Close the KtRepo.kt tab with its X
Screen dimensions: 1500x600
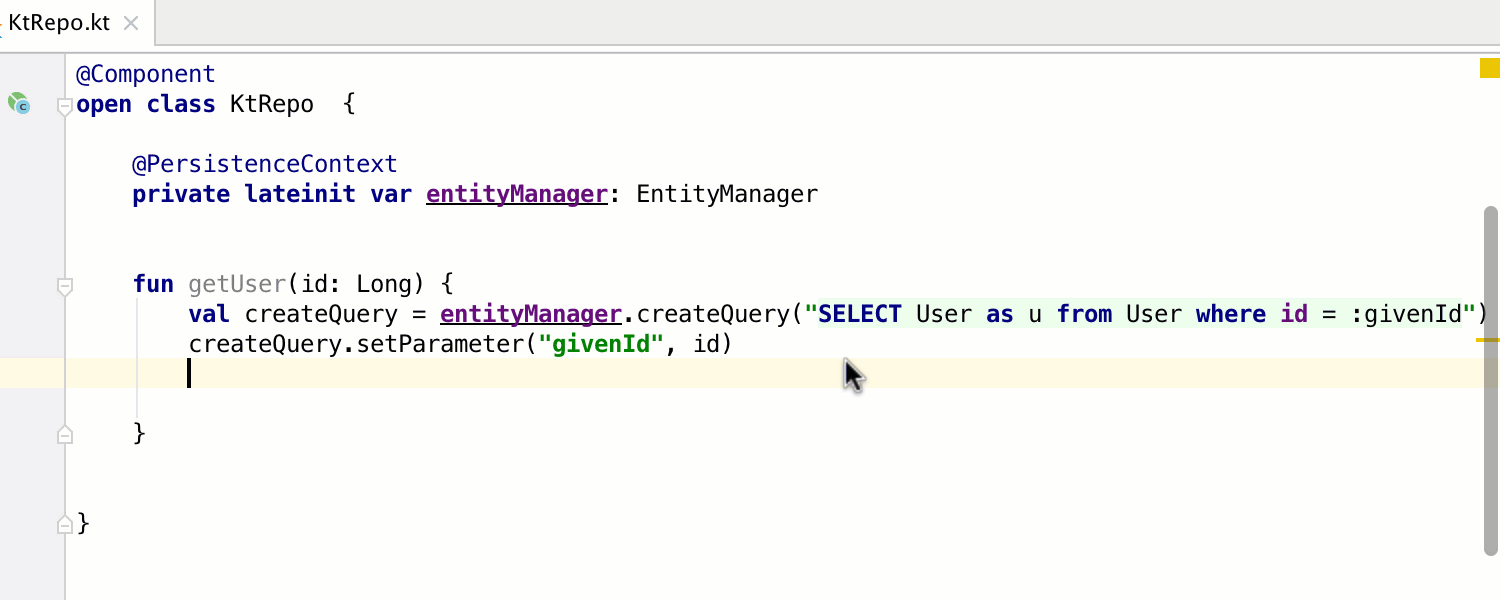(130, 22)
